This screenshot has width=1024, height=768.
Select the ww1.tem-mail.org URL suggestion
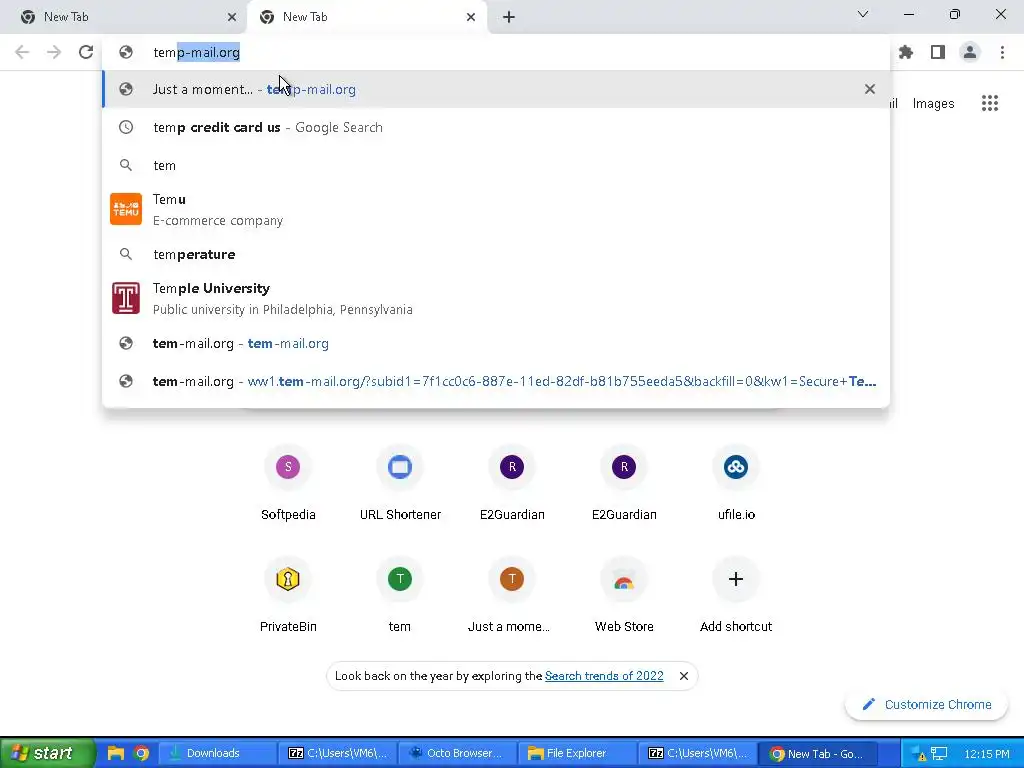click(x=496, y=381)
